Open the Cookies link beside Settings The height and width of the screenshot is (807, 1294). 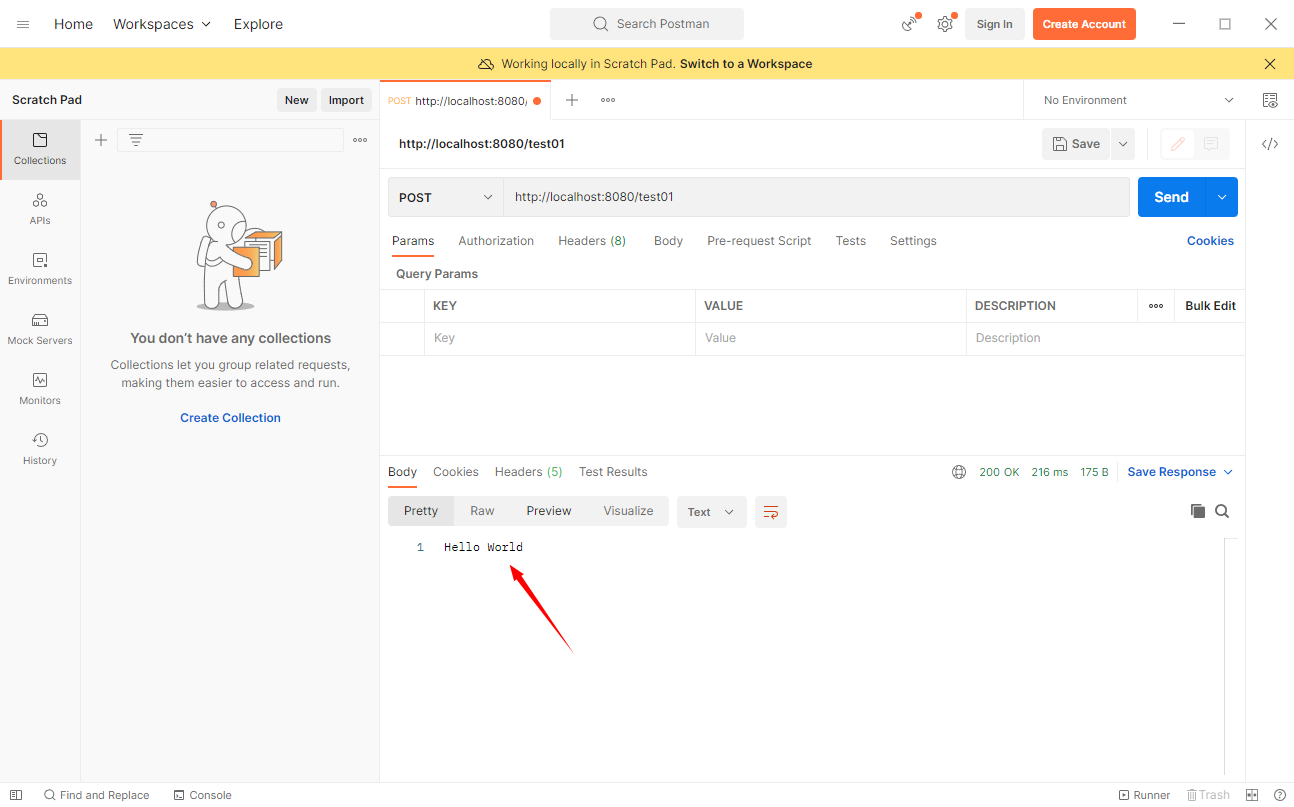[x=1210, y=241]
